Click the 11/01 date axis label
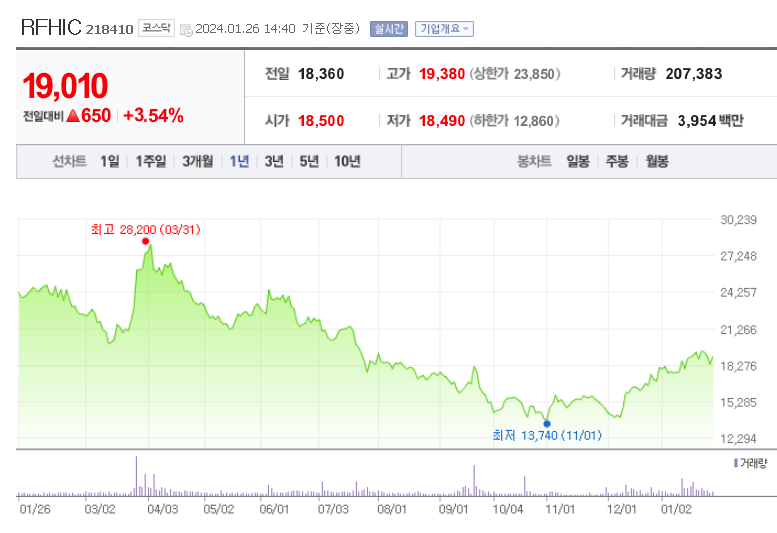This screenshot has height=533, width=777. tap(560, 509)
